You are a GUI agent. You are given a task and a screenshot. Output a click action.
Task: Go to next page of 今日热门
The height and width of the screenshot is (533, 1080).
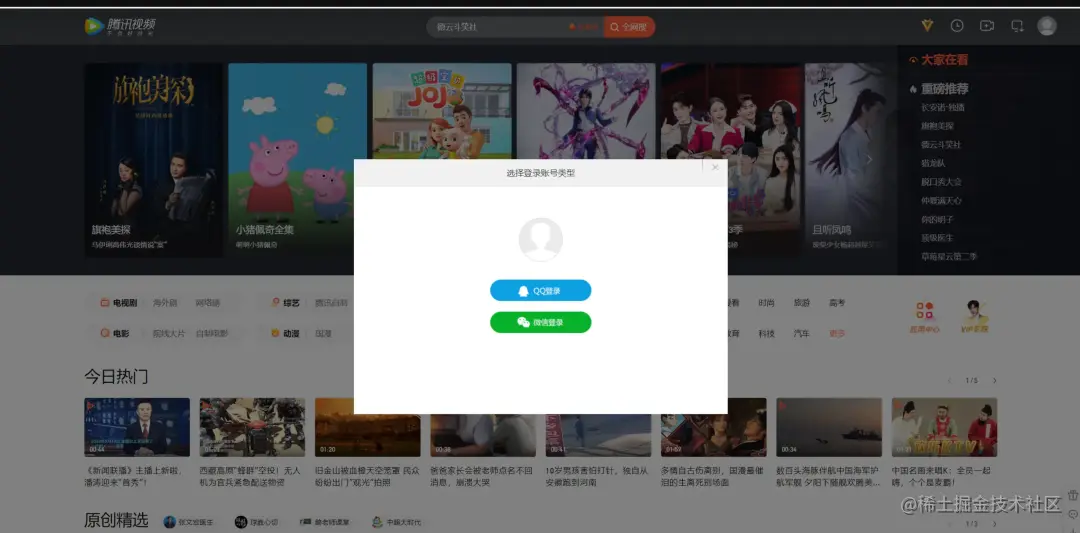(x=994, y=381)
